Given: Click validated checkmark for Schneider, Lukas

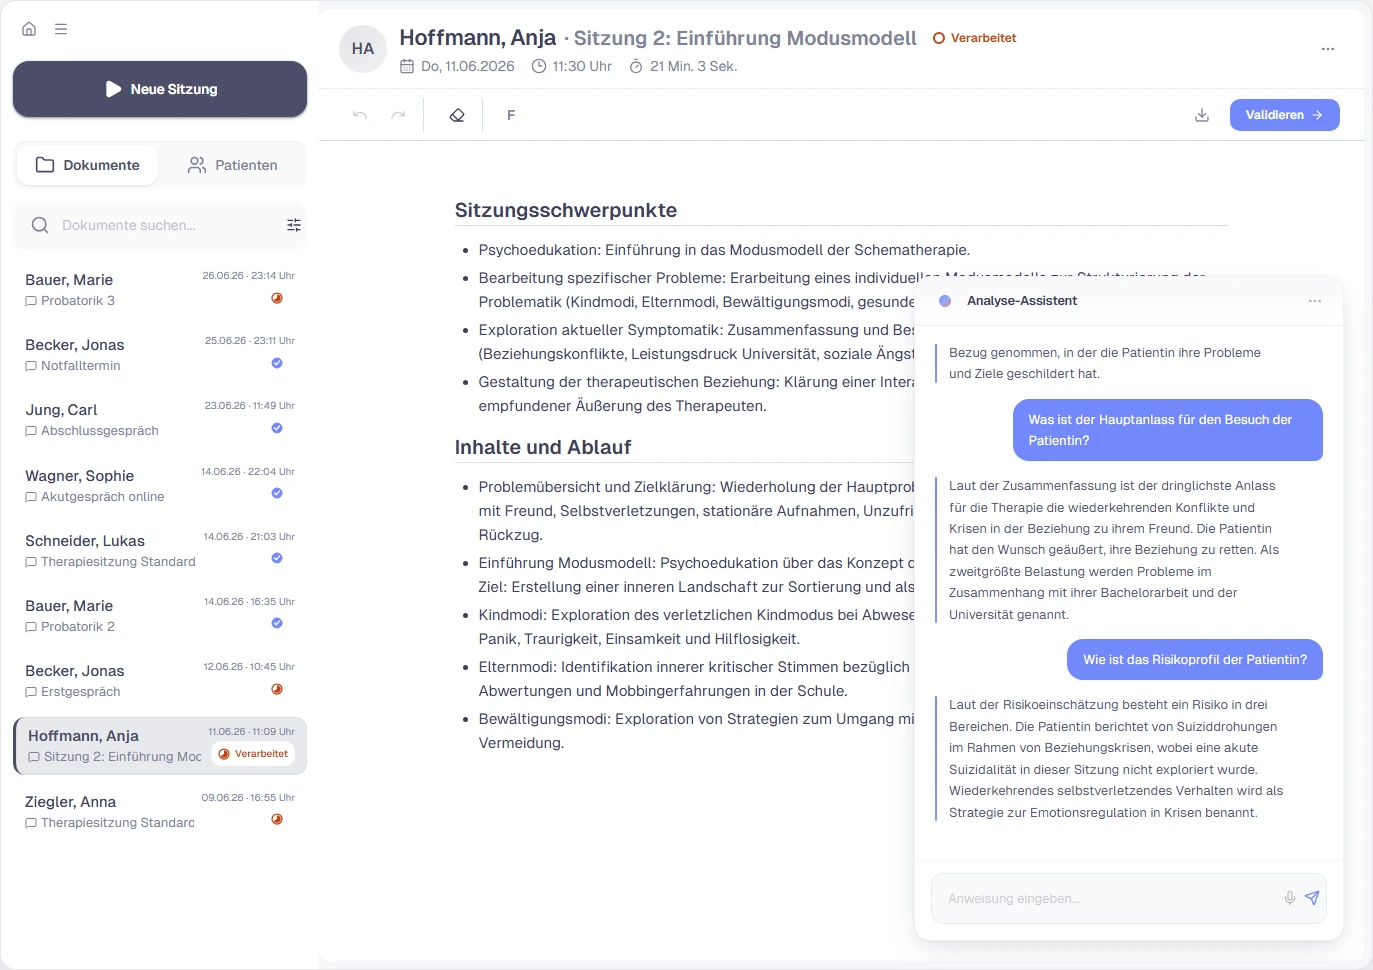Looking at the screenshot, I should pyautogui.click(x=277, y=558).
